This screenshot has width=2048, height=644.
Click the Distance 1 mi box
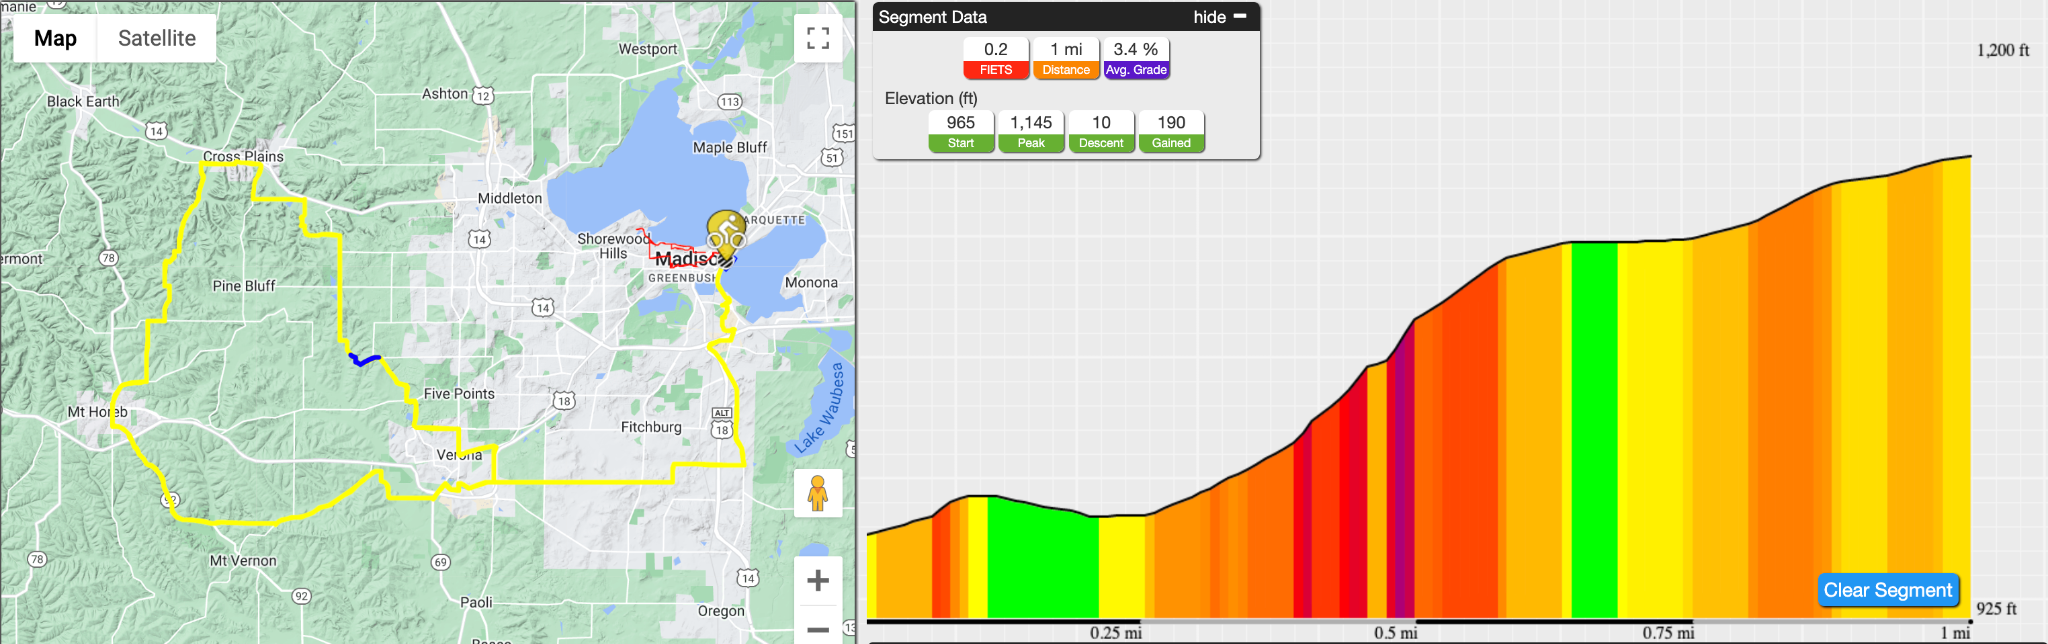click(1066, 58)
